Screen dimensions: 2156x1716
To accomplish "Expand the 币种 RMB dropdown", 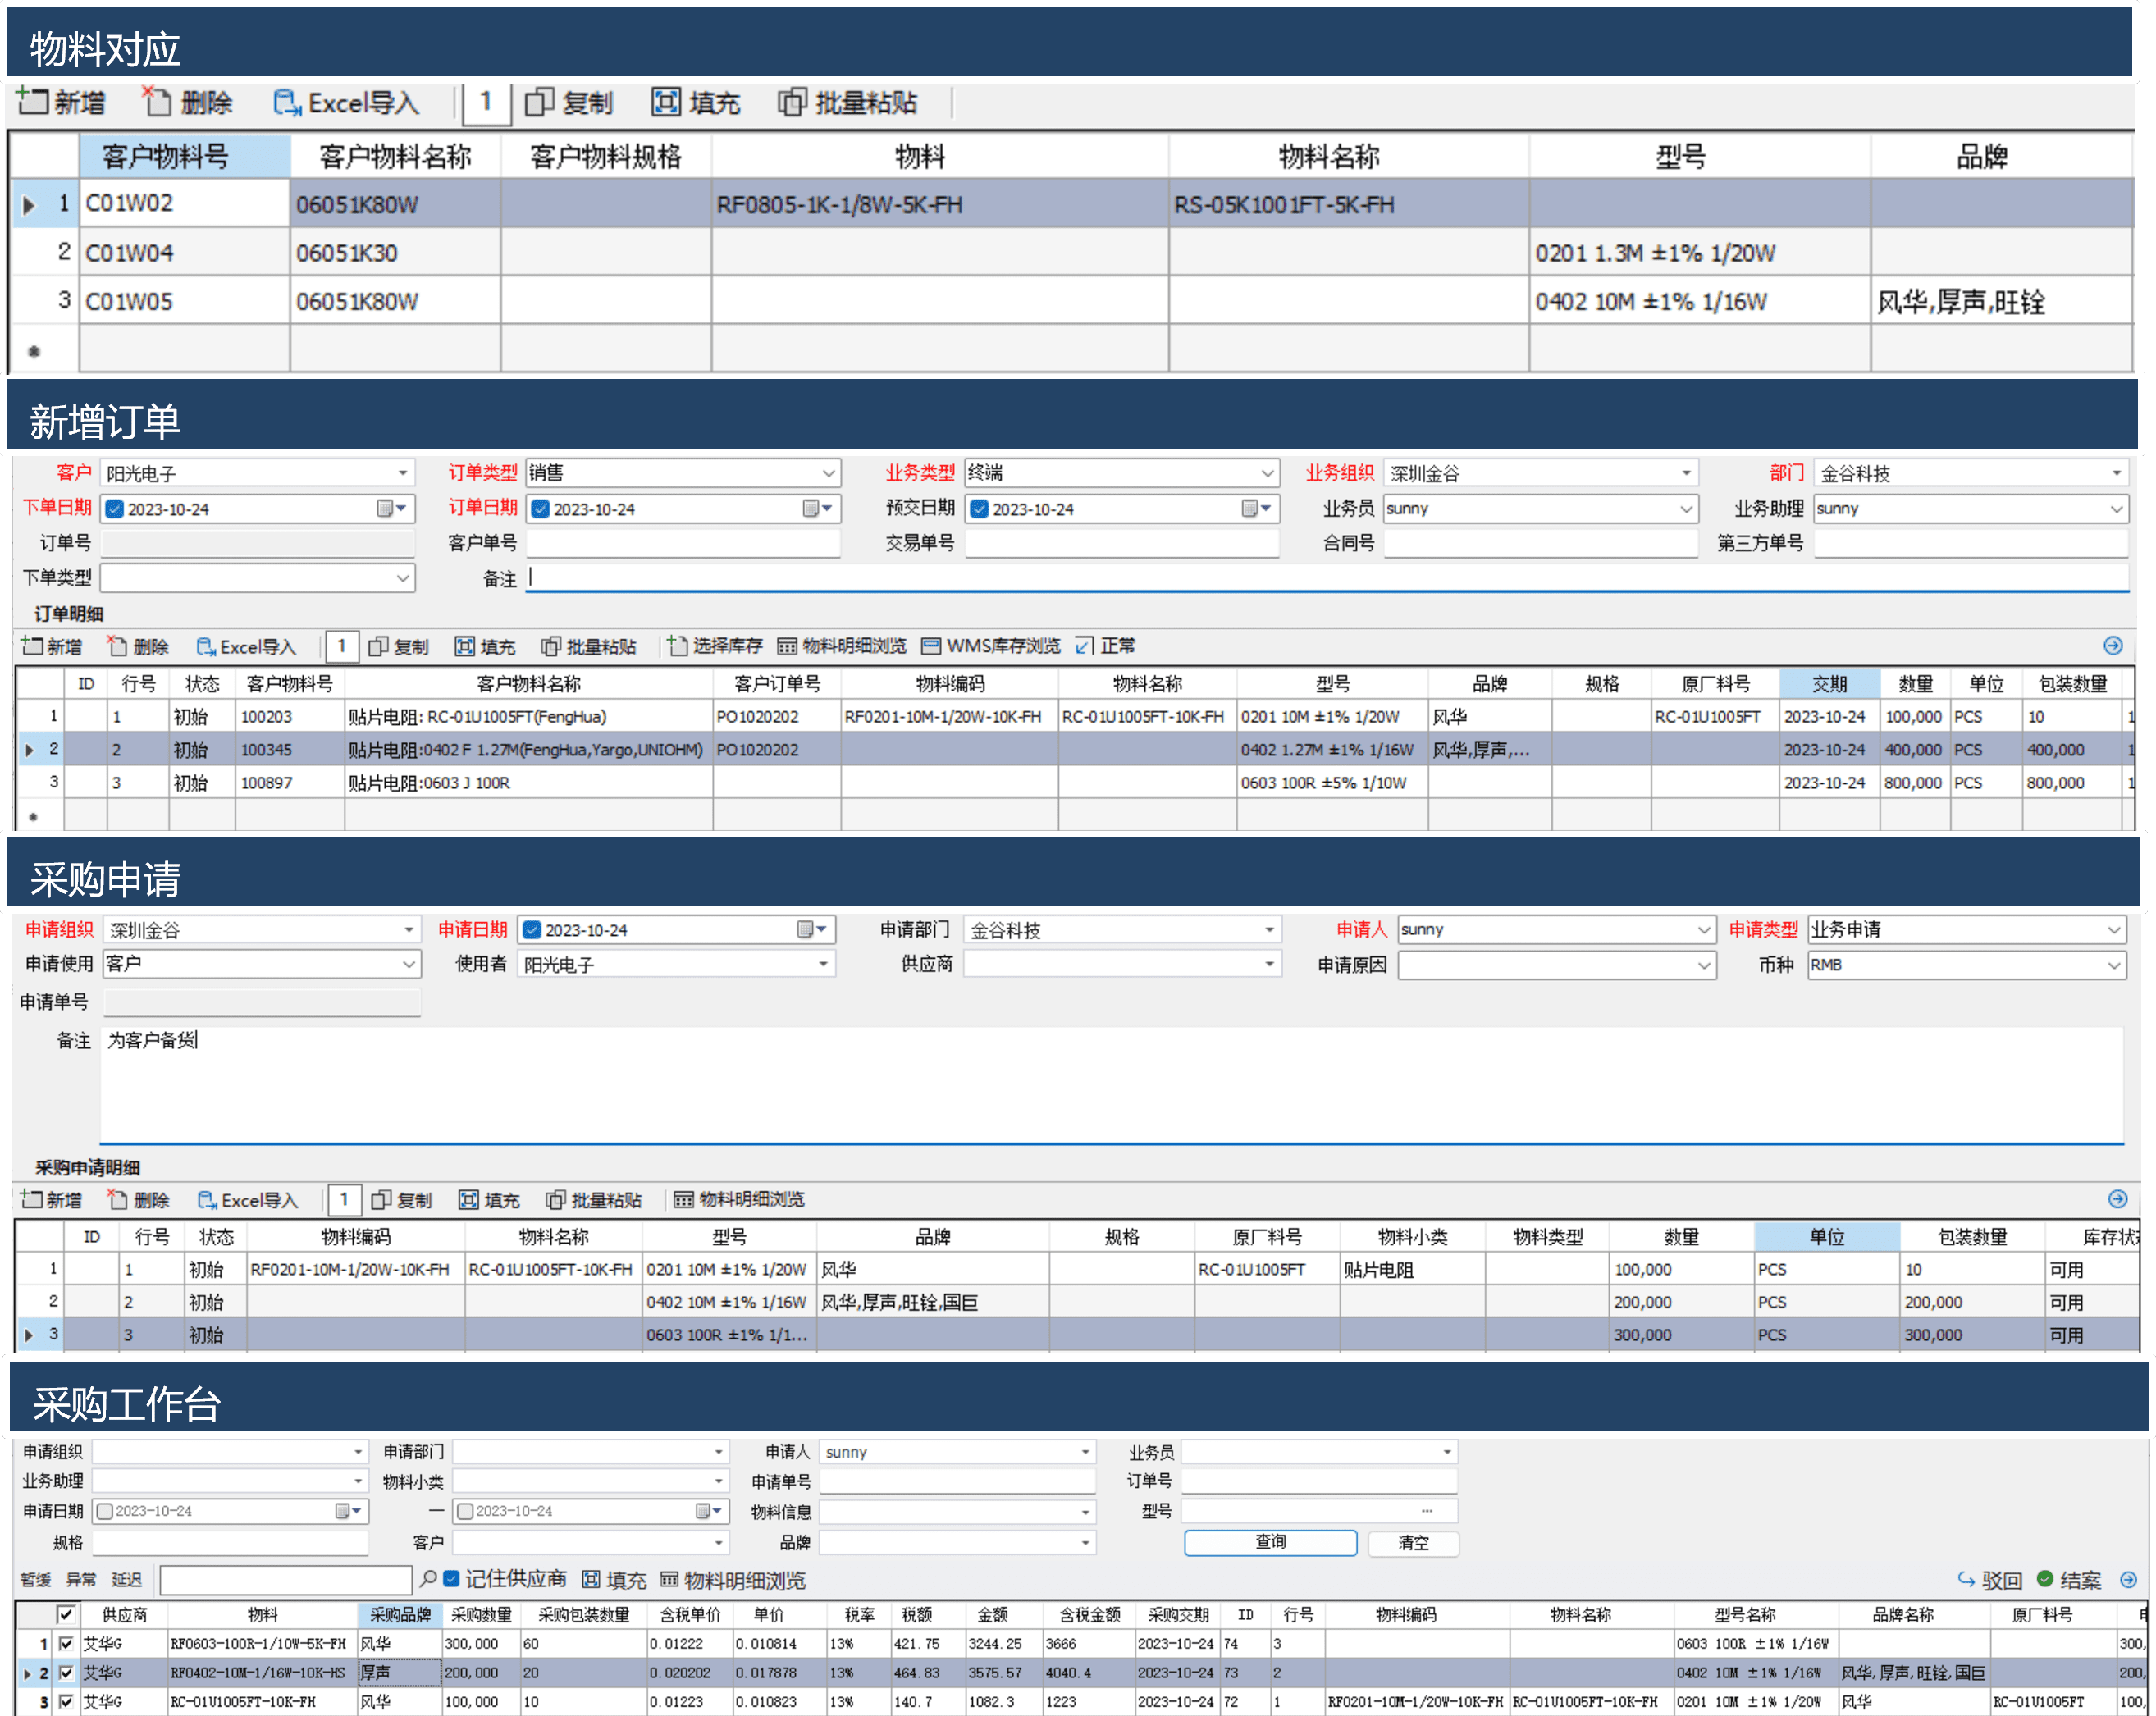I will click(2113, 965).
